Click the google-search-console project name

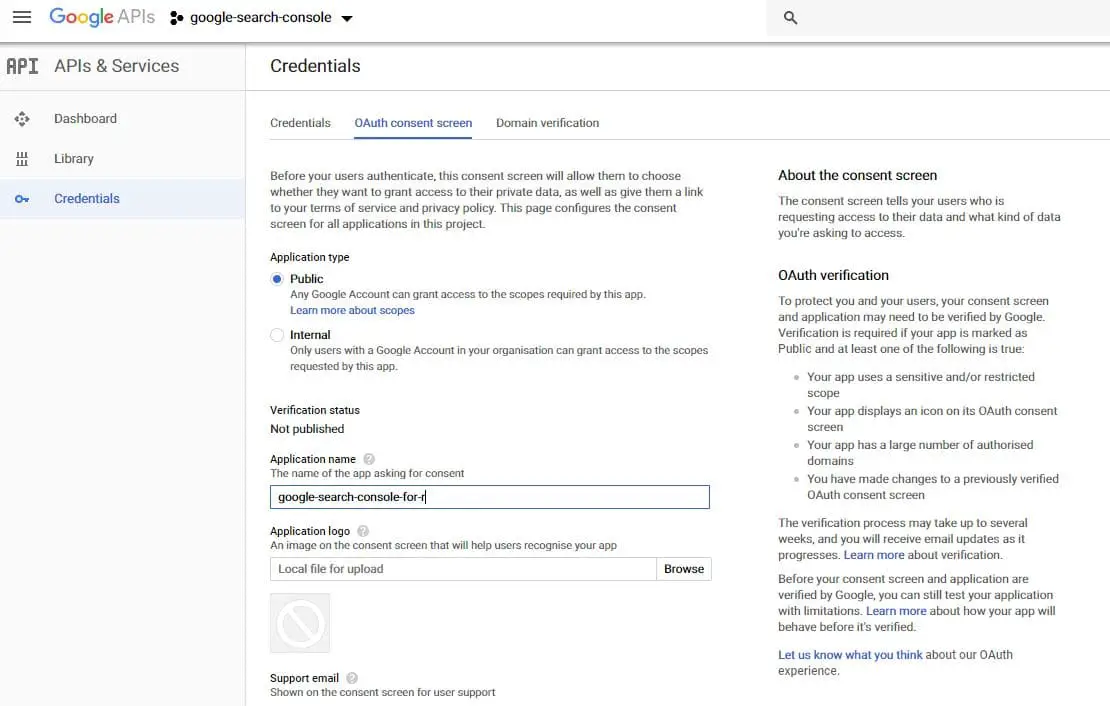click(261, 18)
